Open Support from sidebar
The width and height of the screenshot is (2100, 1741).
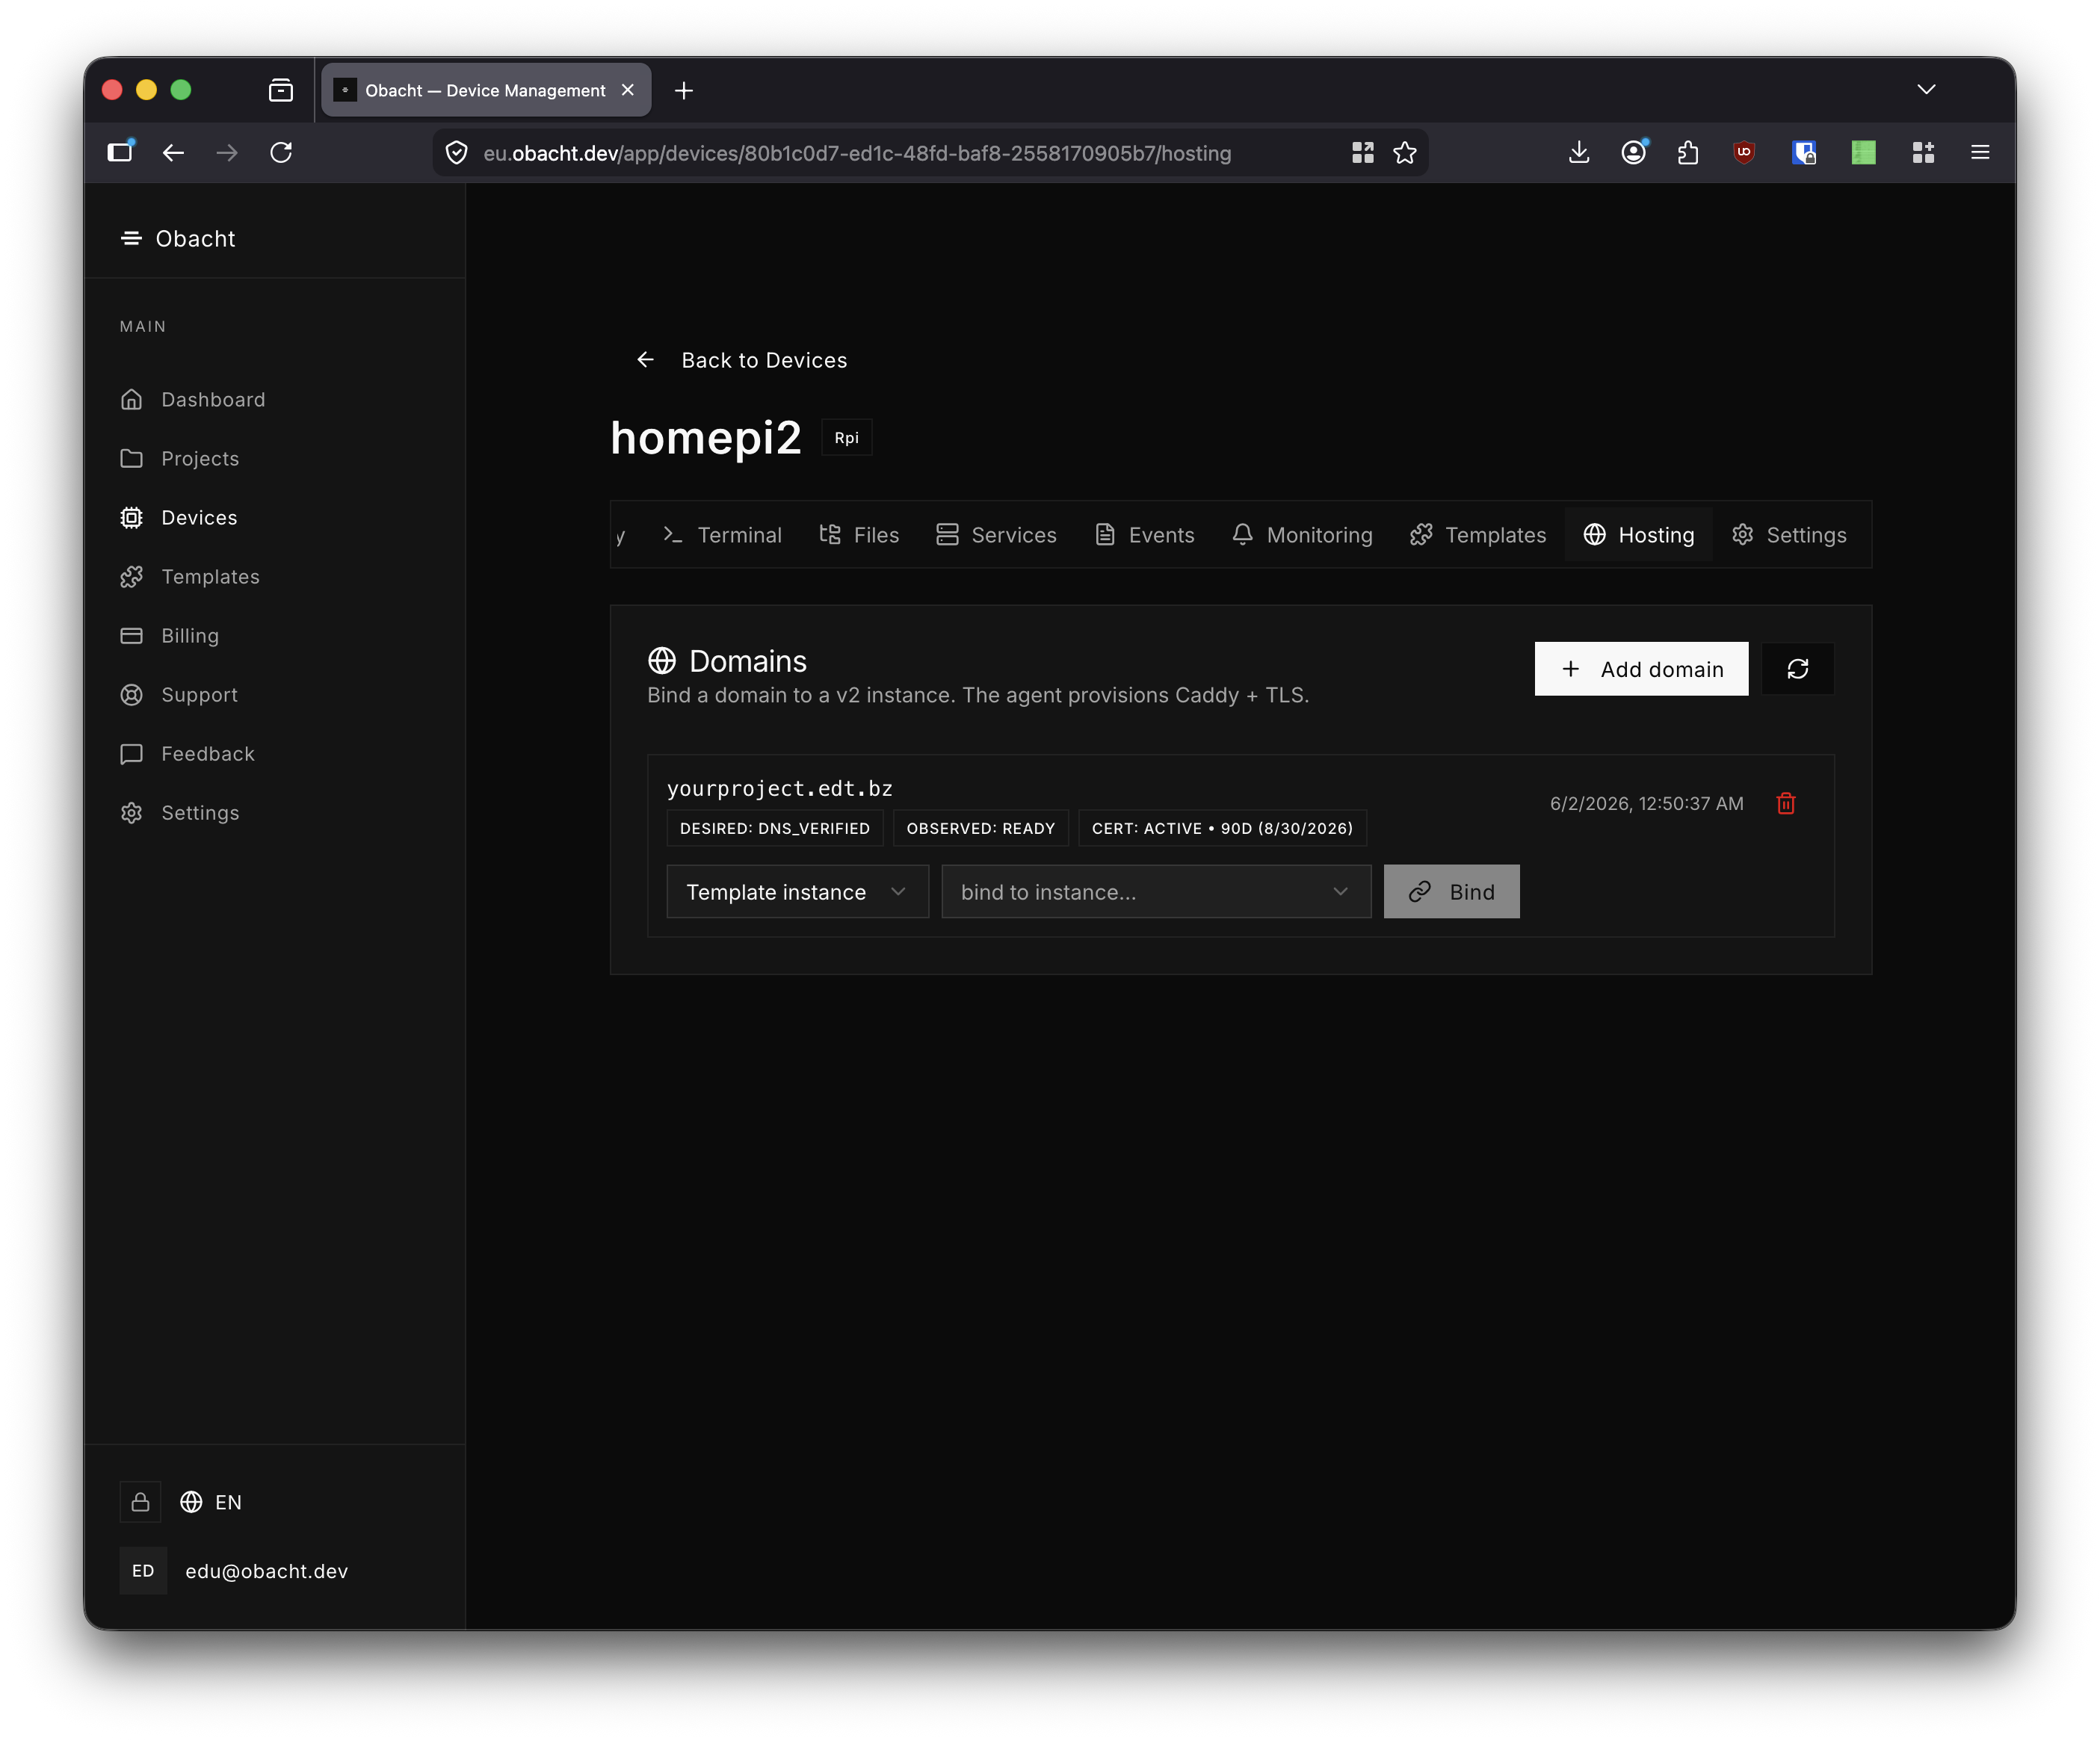(x=179, y=694)
